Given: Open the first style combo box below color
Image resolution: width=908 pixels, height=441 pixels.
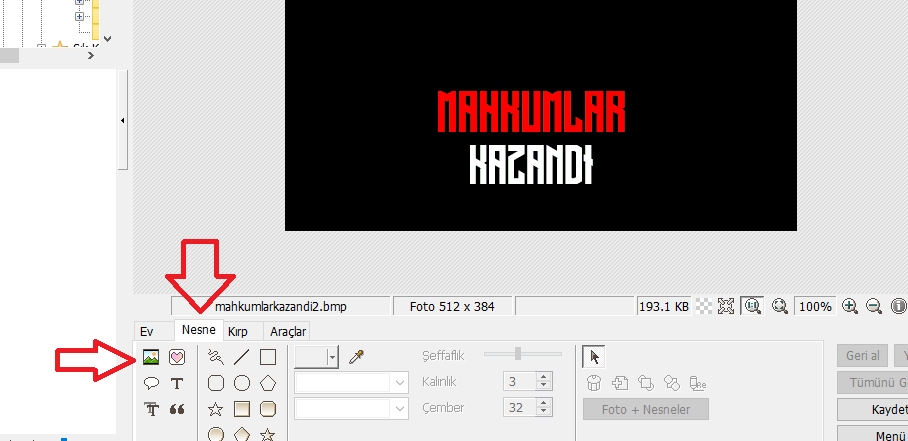Looking at the screenshot, I should [352, 383].
